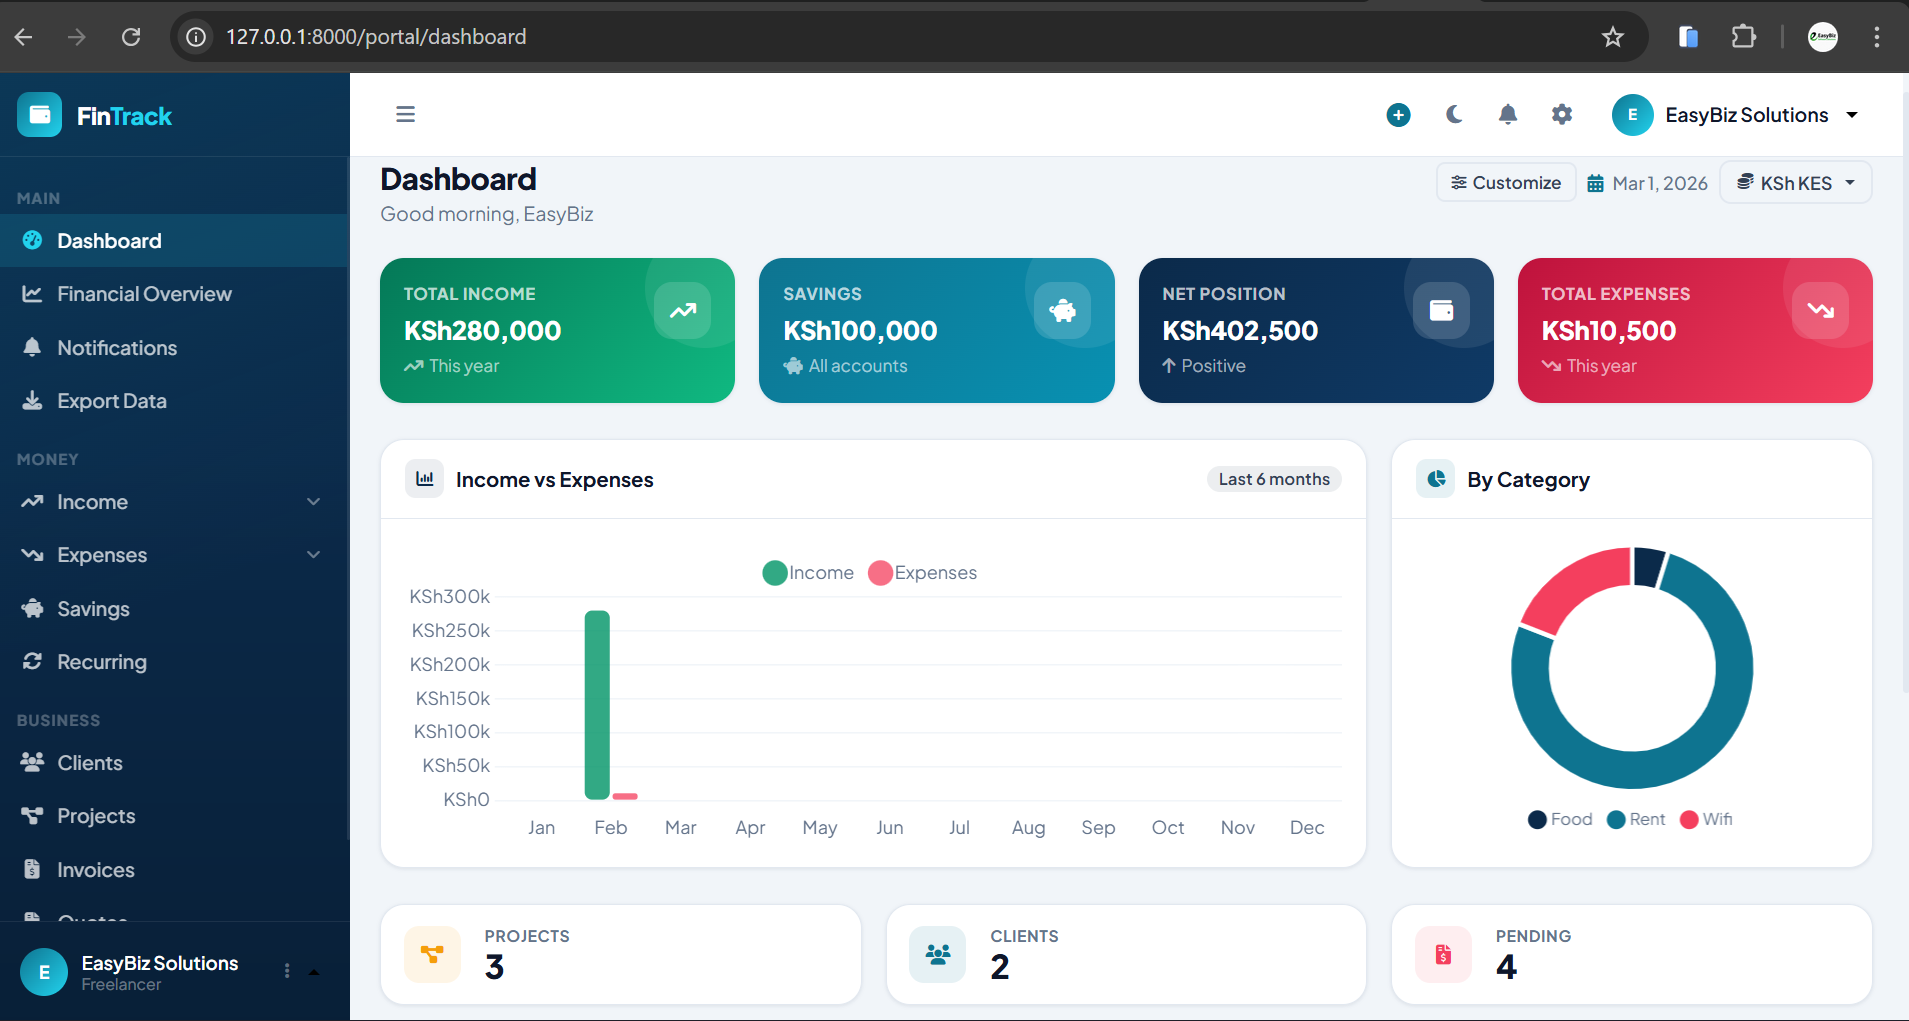Open settings with the gear icon
Image resolution: width=1909 pixels, height=1021 pixels.
1561,114
